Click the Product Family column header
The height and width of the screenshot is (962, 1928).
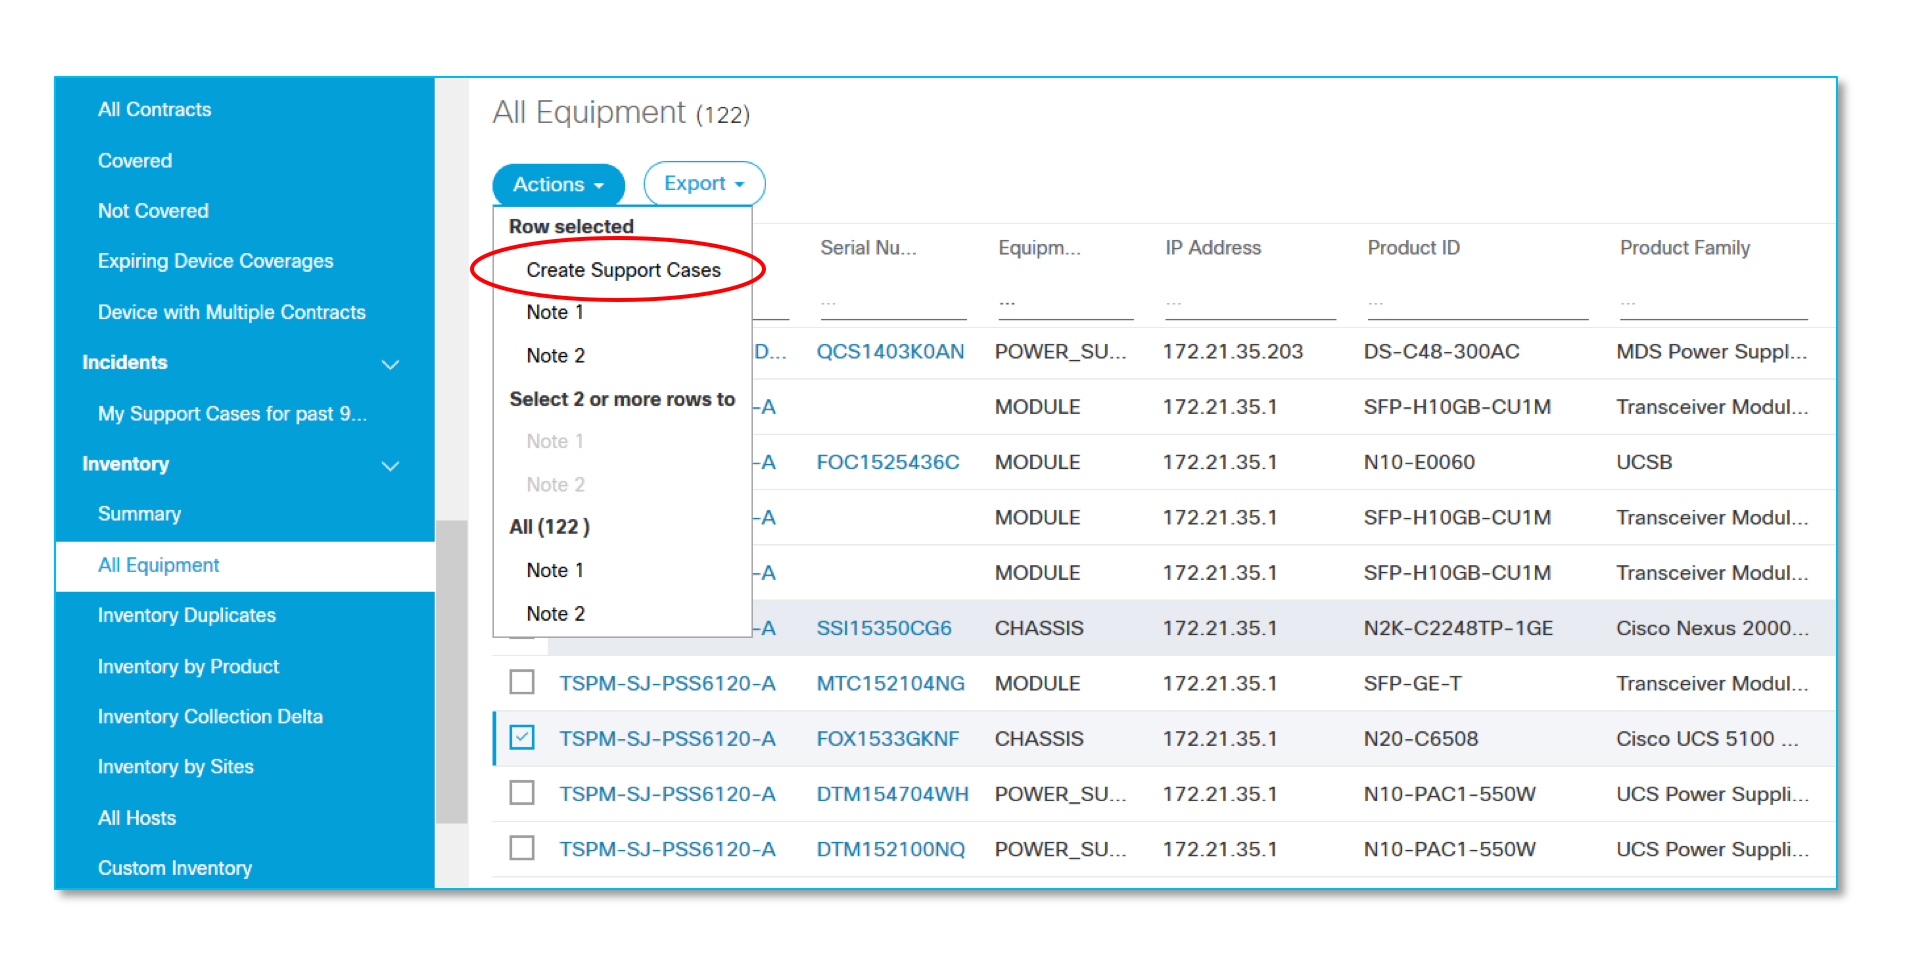click(x=1684, y=248)
